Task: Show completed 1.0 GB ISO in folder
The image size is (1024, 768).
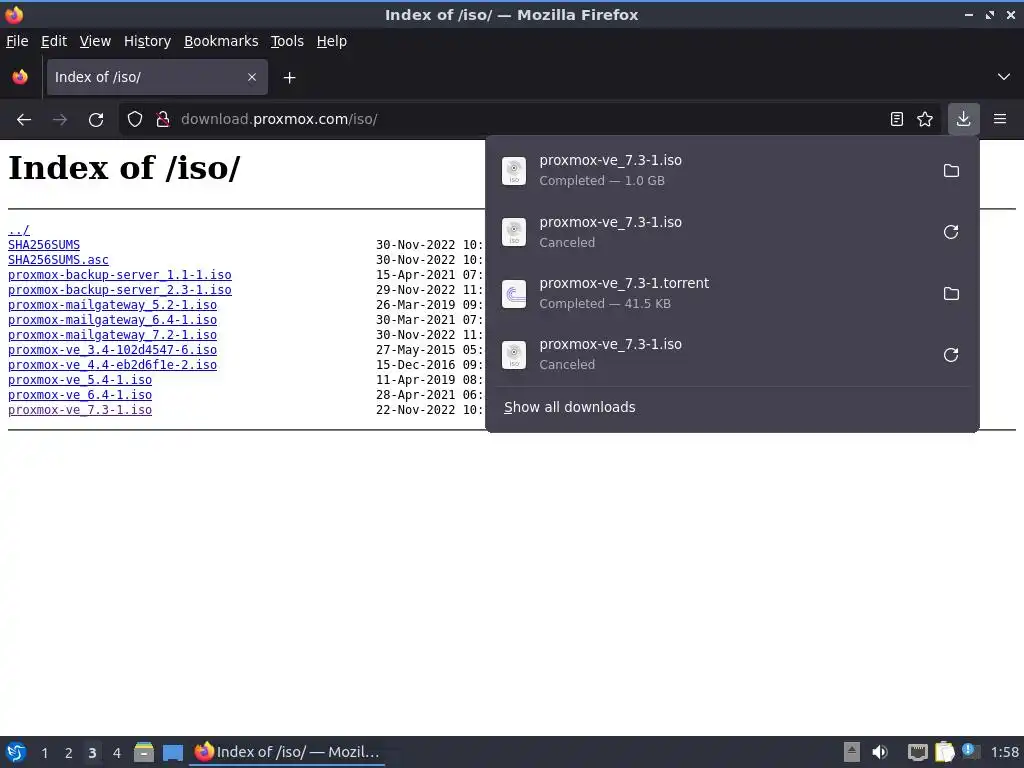Action: coord(951,170)
